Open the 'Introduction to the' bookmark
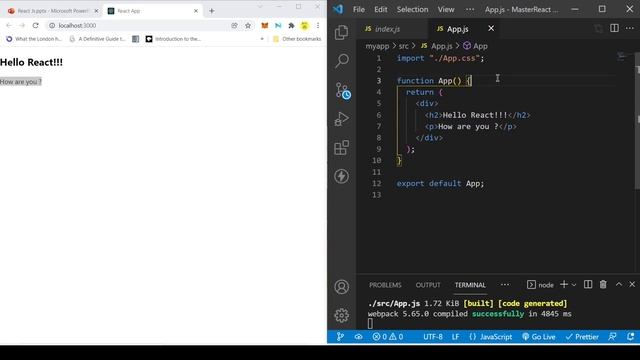640x360 pixels. [x=173, y=39]
